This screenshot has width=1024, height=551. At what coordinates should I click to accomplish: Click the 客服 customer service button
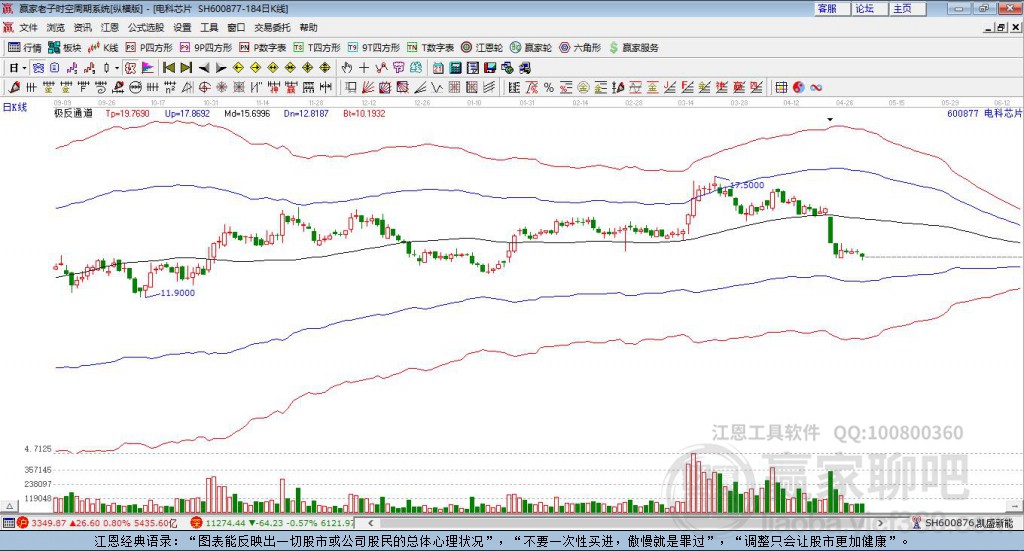click(x=833, y=8)
